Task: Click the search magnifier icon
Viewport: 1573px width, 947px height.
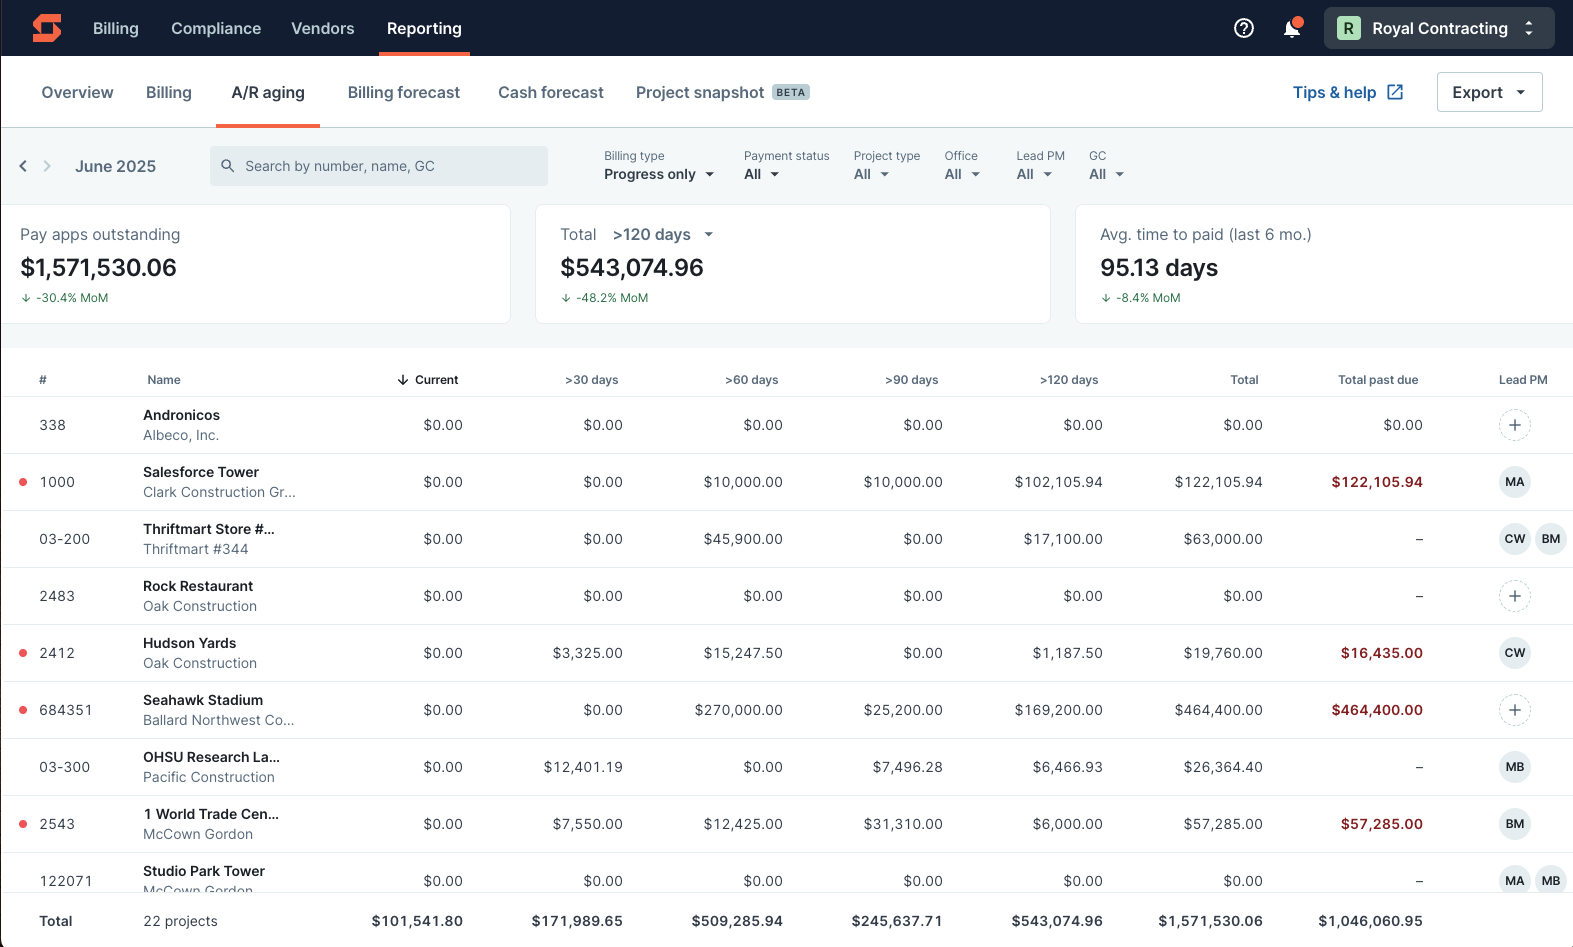Action: (228, 166)
